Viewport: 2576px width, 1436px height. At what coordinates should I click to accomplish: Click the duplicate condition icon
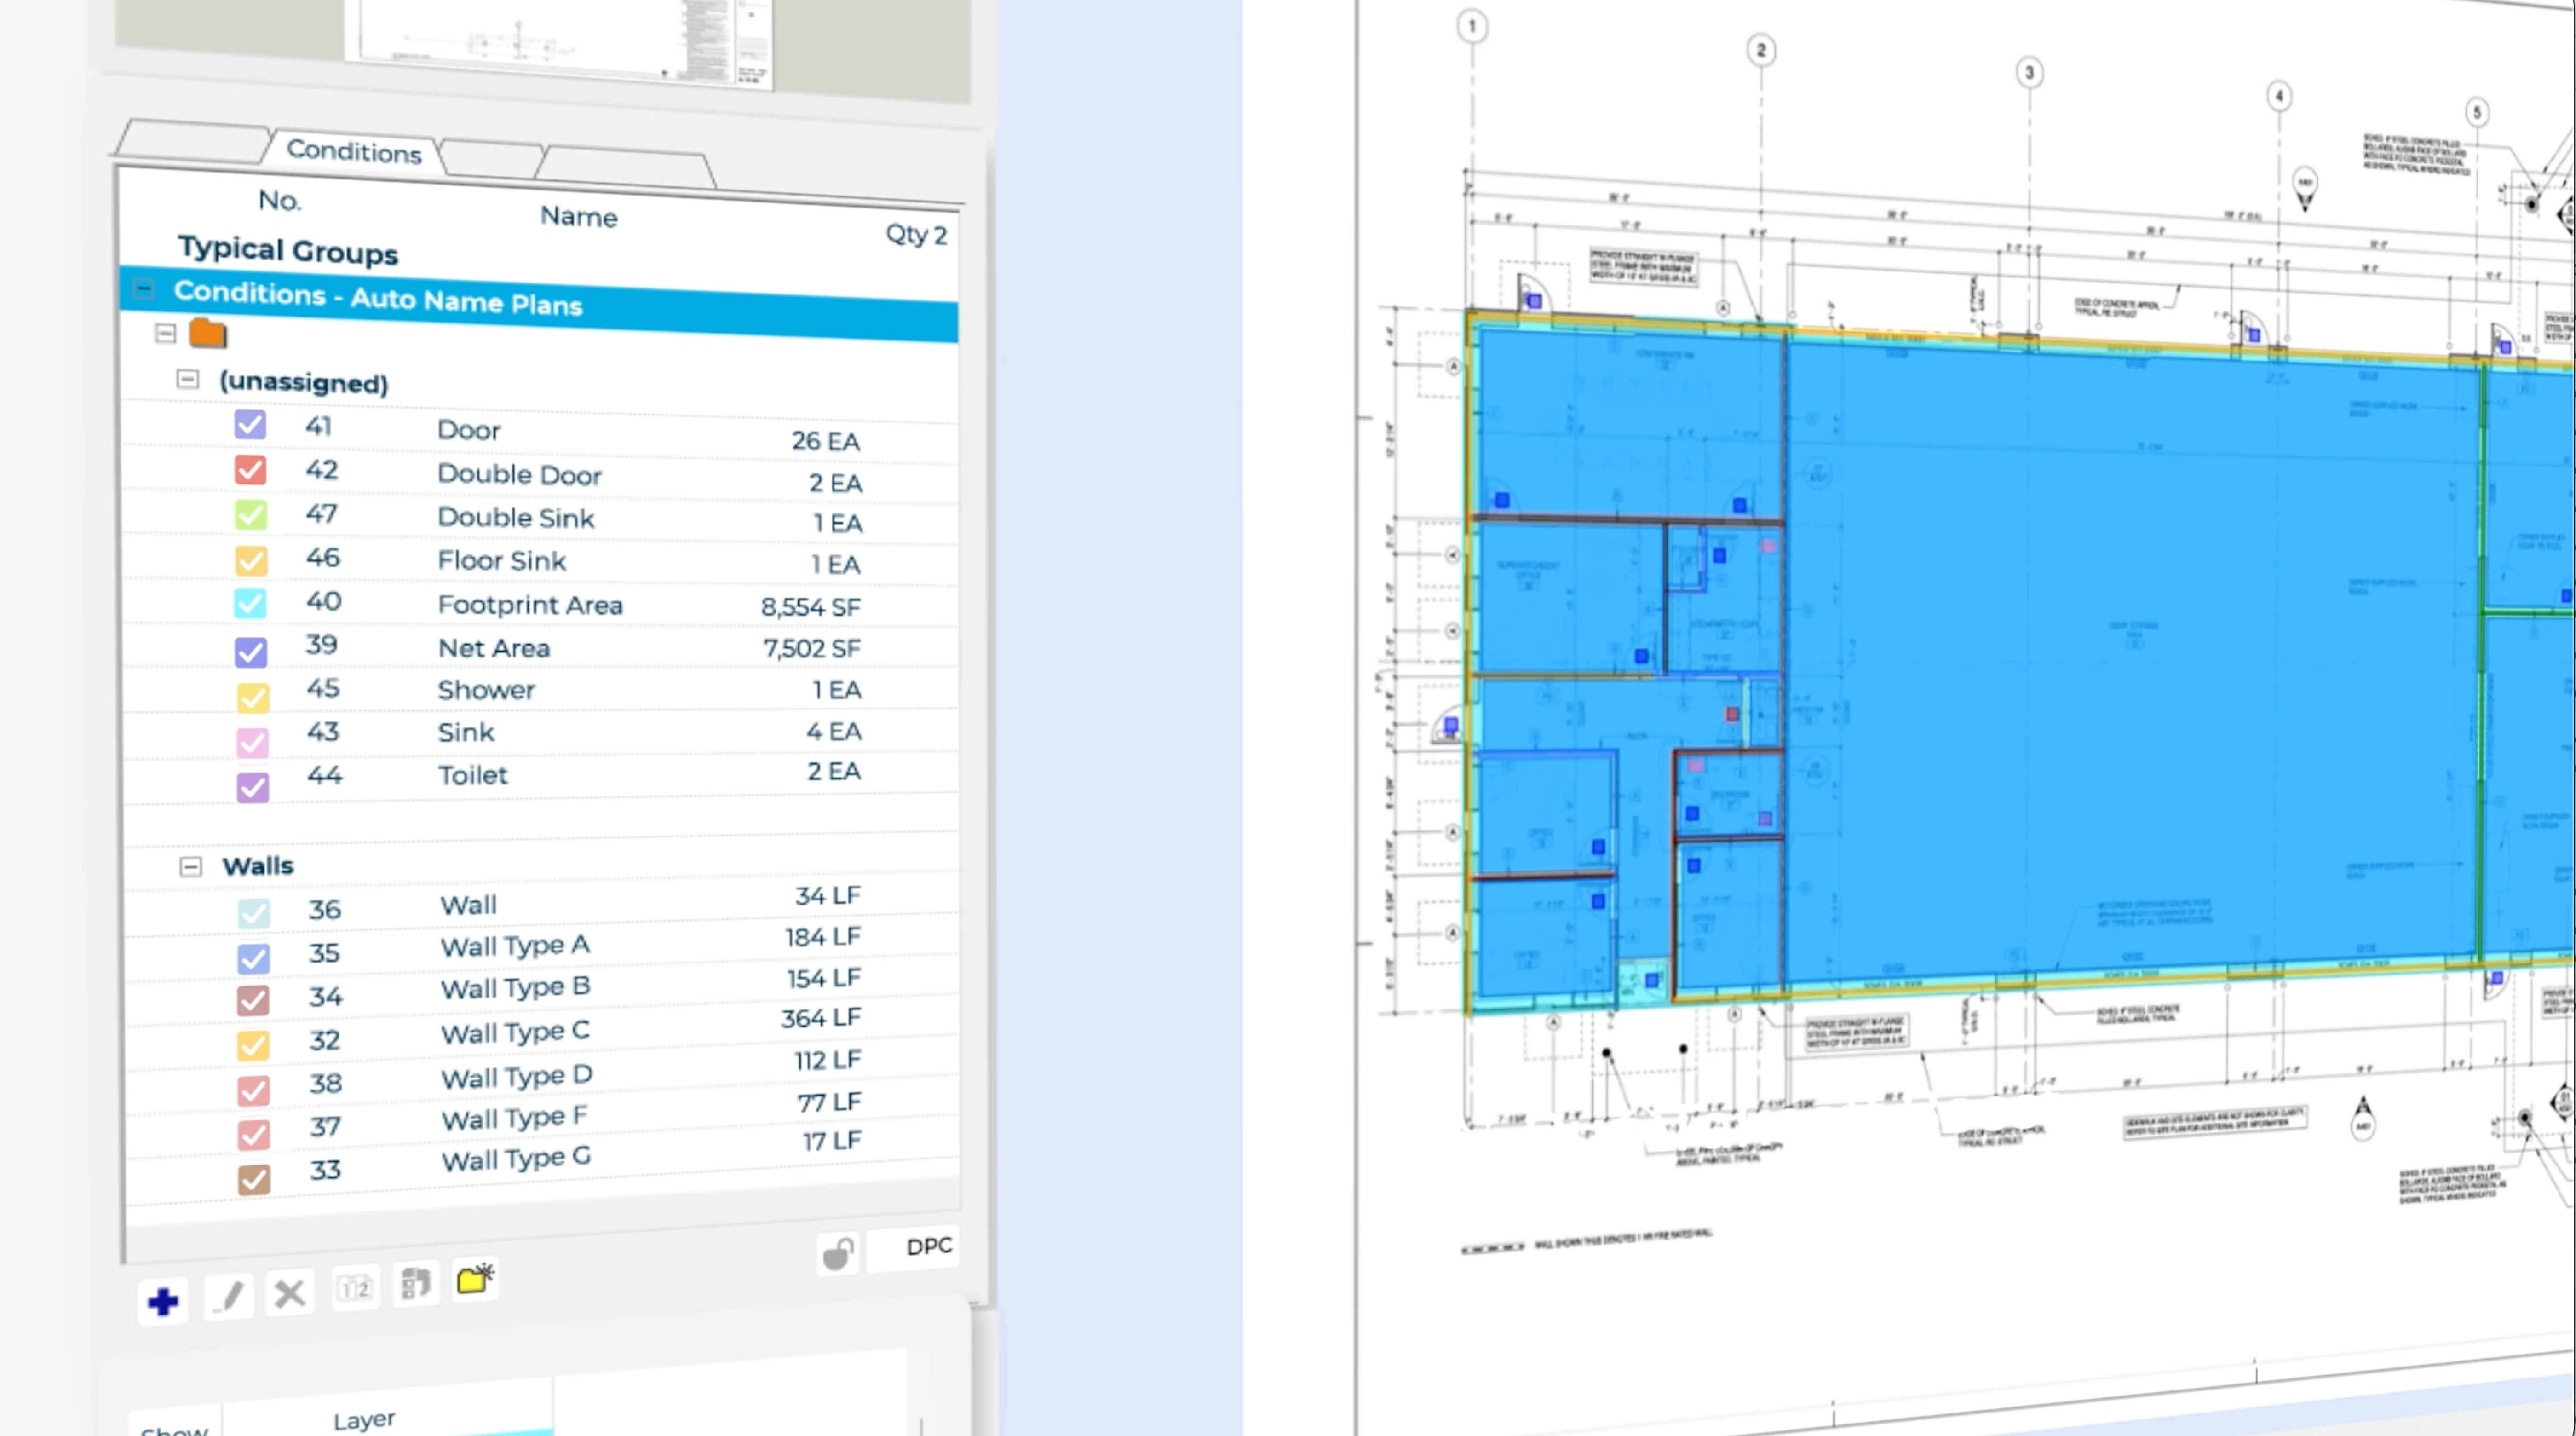416,1283
